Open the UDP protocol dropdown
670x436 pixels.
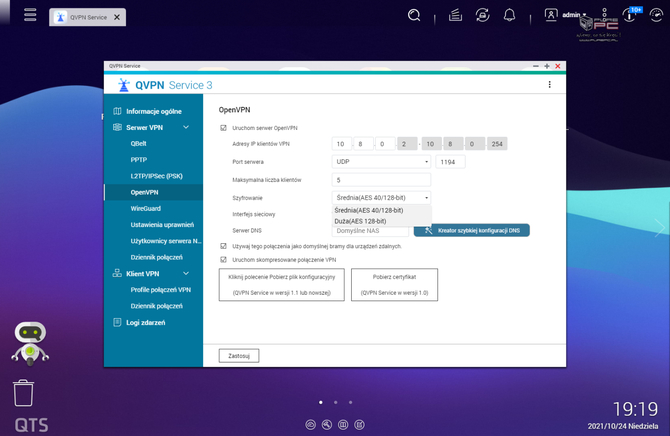click(381, 162)
